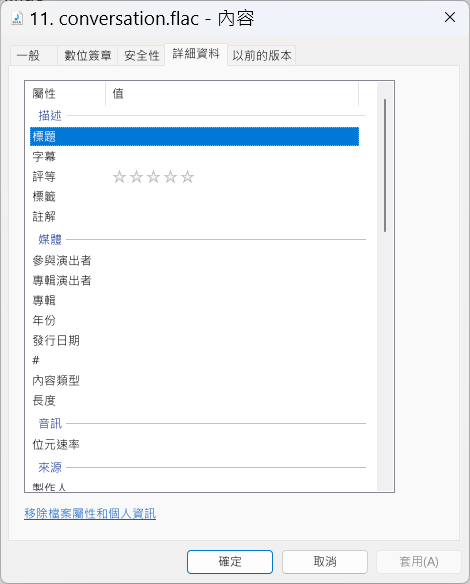Select the # track number row
470x584 pixels.
[194, 361]
